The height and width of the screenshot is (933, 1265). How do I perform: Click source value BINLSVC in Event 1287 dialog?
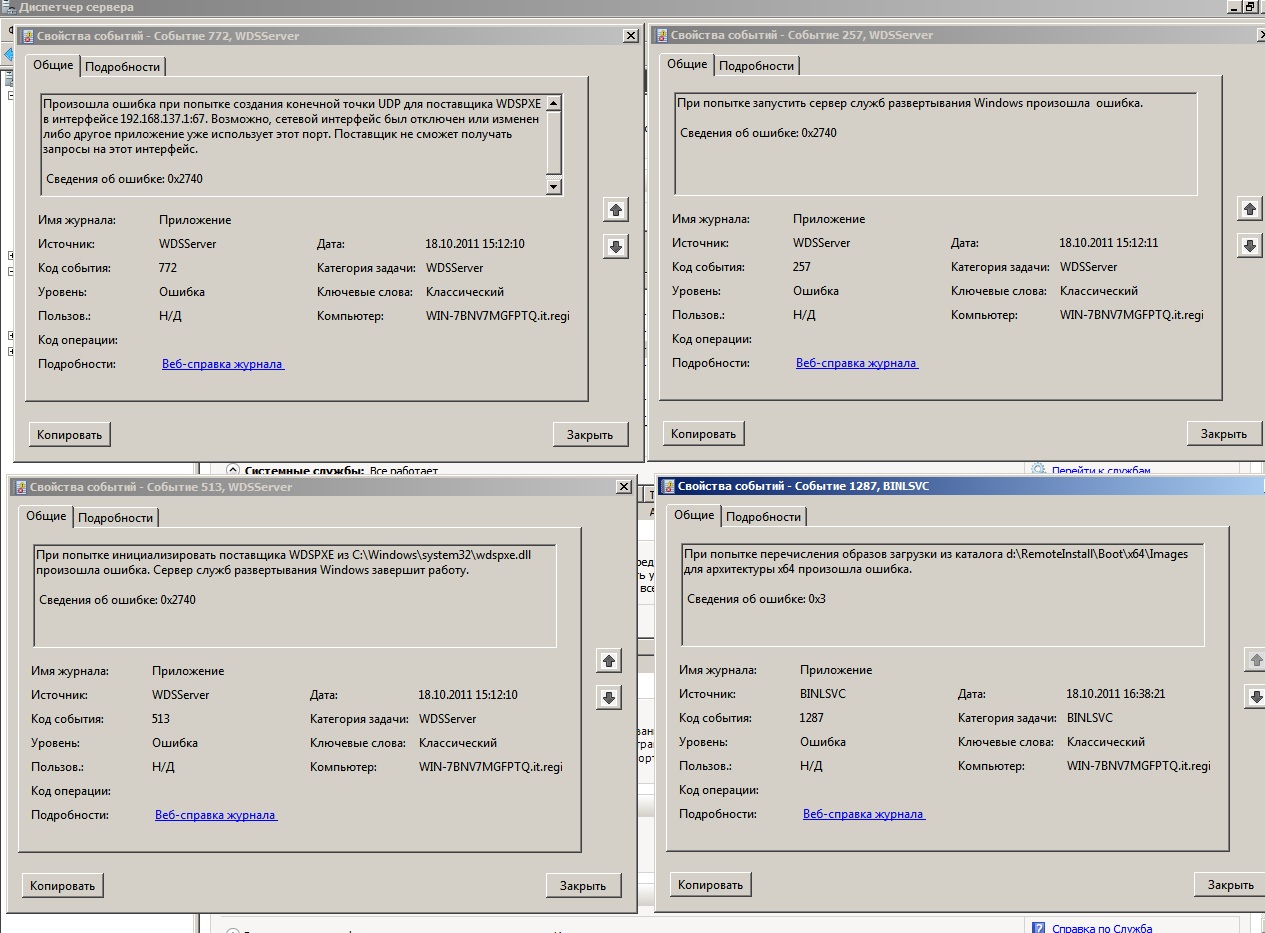point(822,694)
